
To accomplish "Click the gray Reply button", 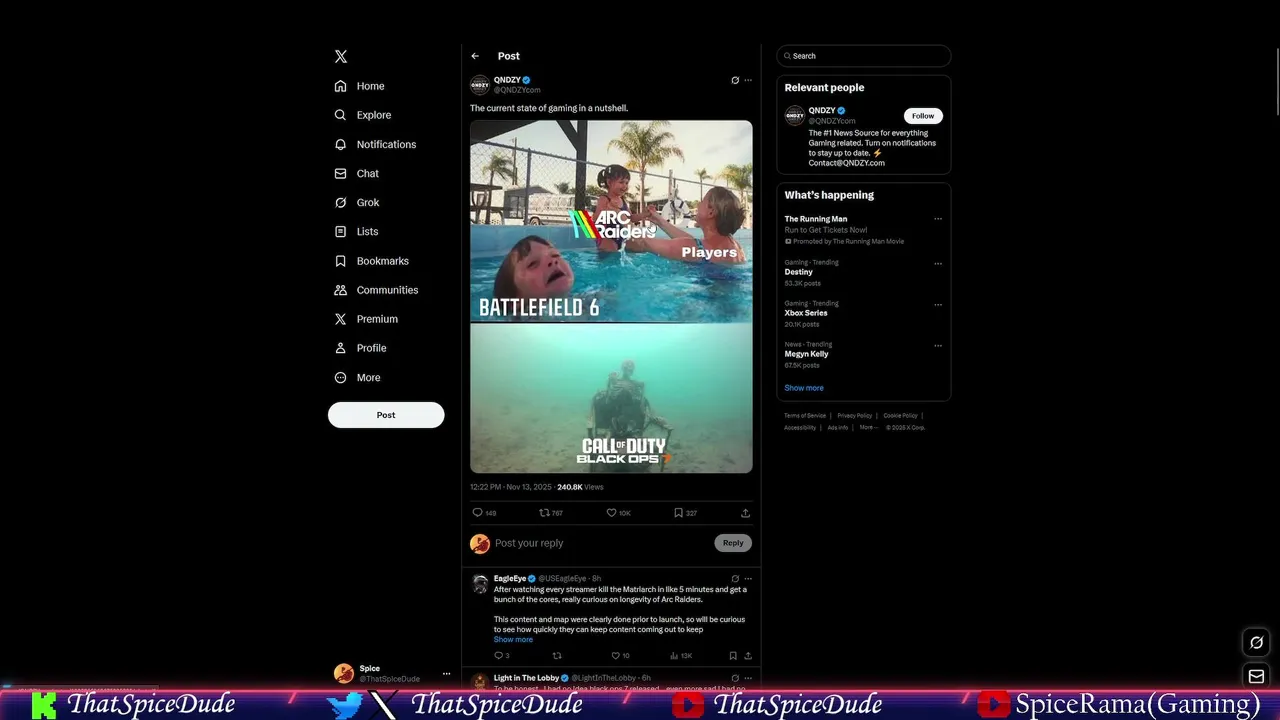I will click(x=733, y=543).
